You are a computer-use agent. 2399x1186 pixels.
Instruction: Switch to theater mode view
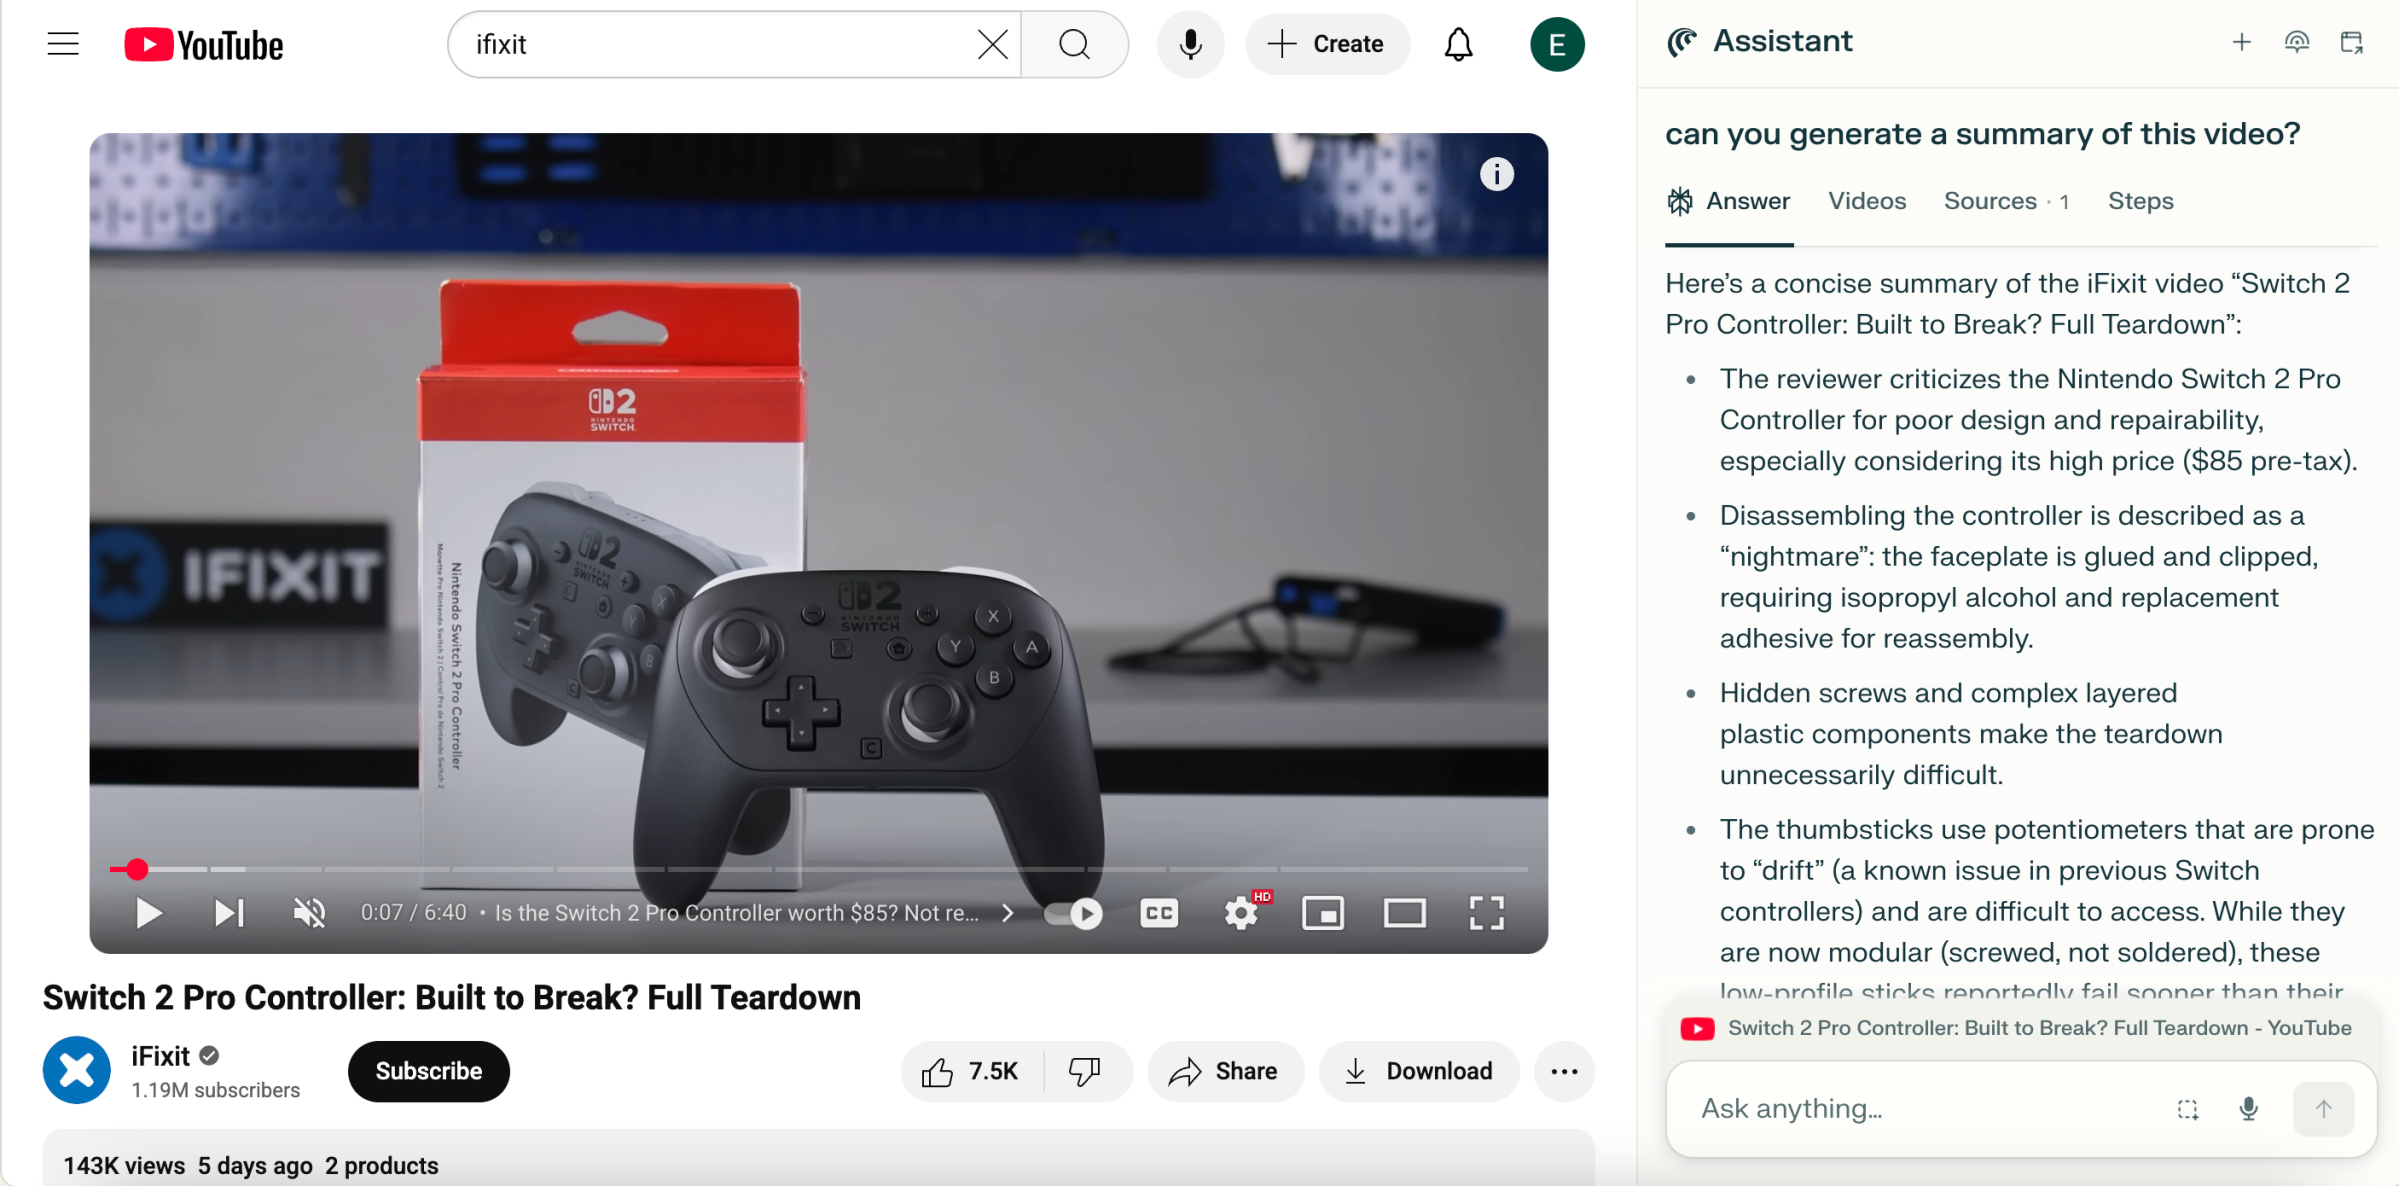pos(1404,912)
